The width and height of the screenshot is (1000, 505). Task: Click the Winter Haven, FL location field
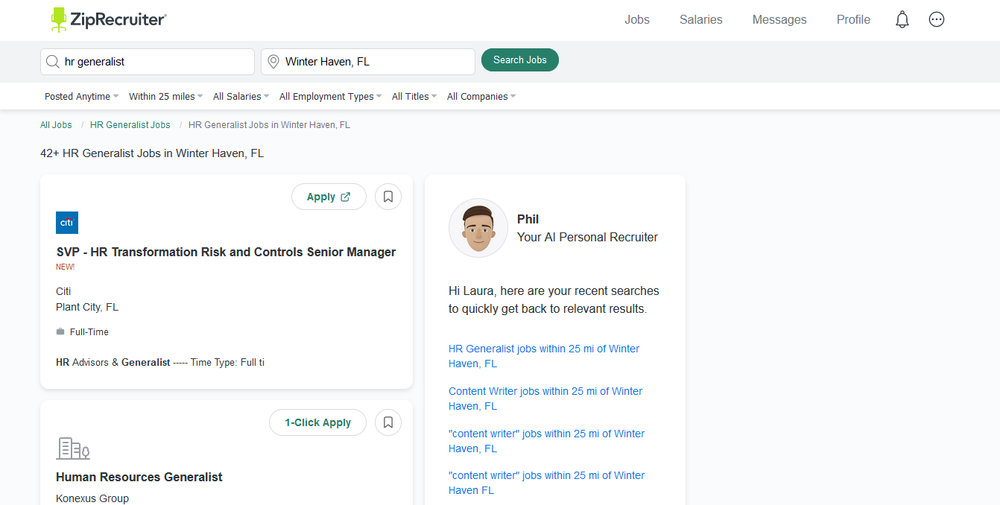click(368, 62)
